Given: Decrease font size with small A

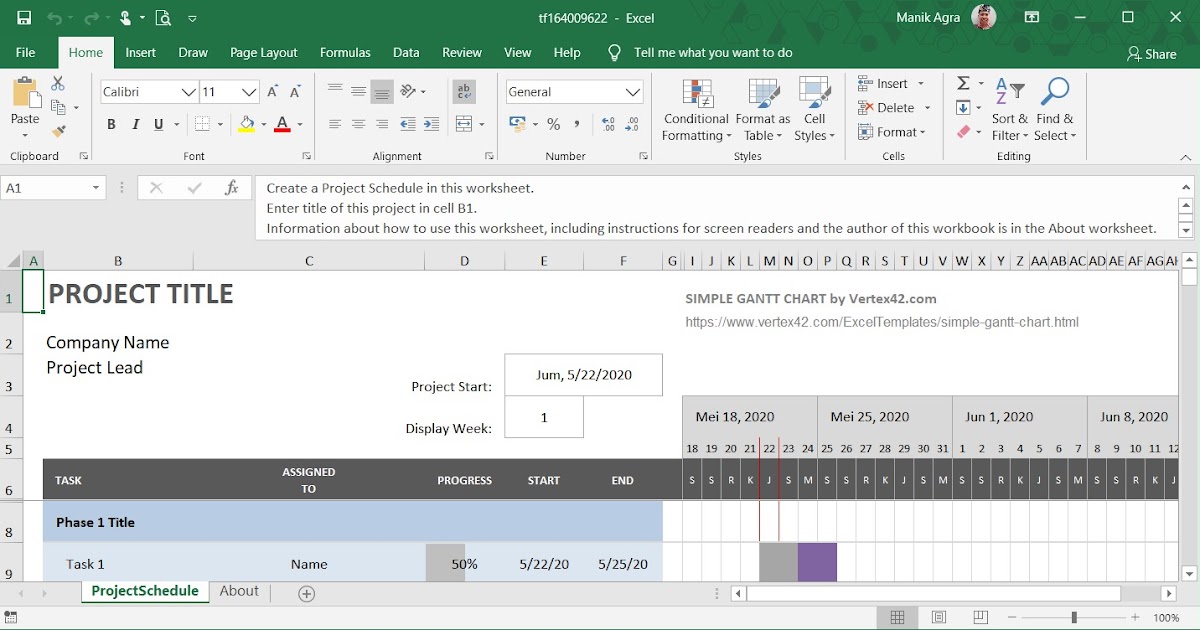Looking at the screenshot, I should (x=295, y=92).
